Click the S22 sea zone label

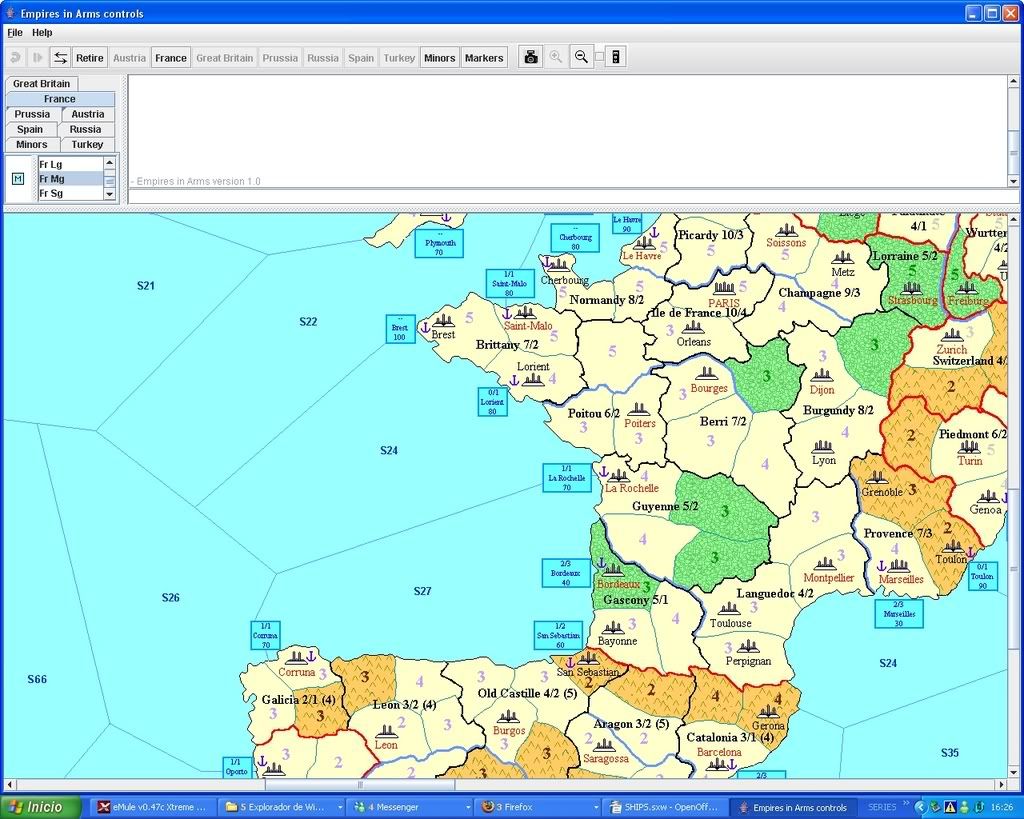[x=308, y=321]
